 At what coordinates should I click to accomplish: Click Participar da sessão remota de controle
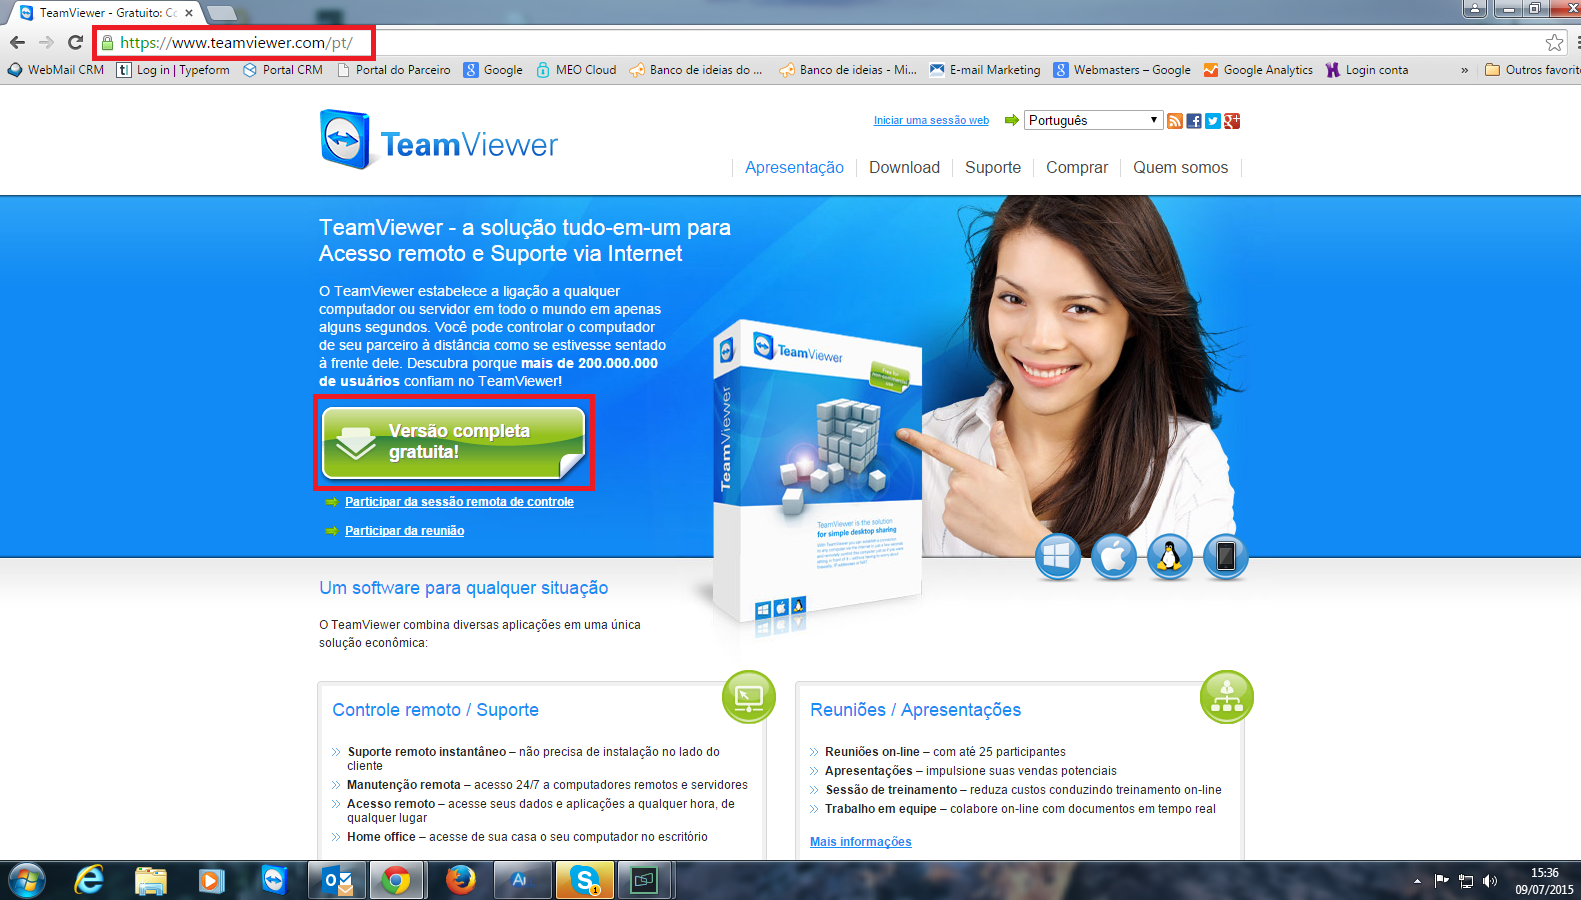pyautogui.click(x=459, y=502)
